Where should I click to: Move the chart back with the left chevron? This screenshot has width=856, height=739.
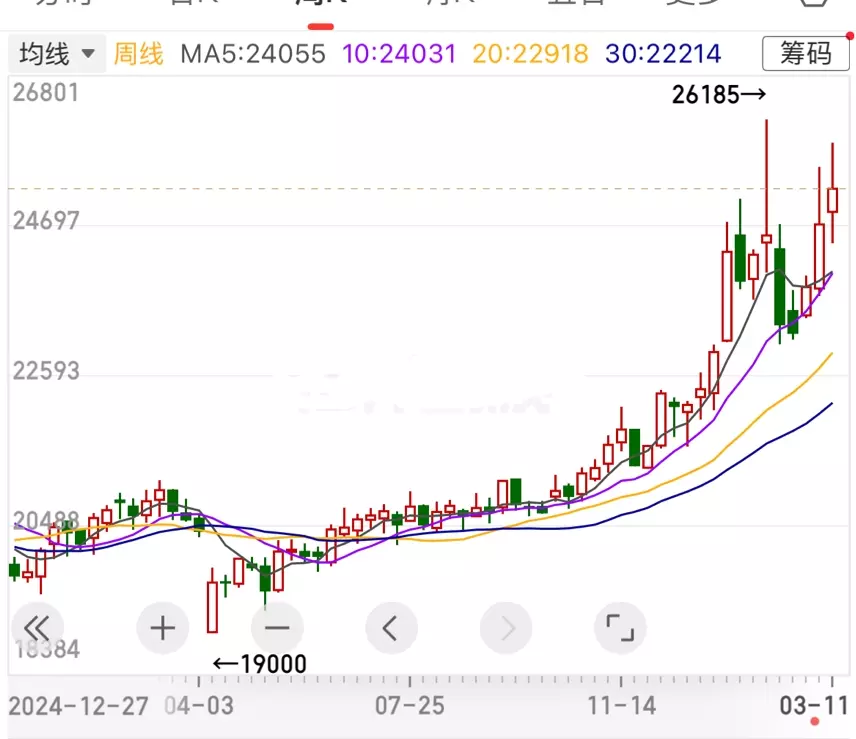(391, 628)
